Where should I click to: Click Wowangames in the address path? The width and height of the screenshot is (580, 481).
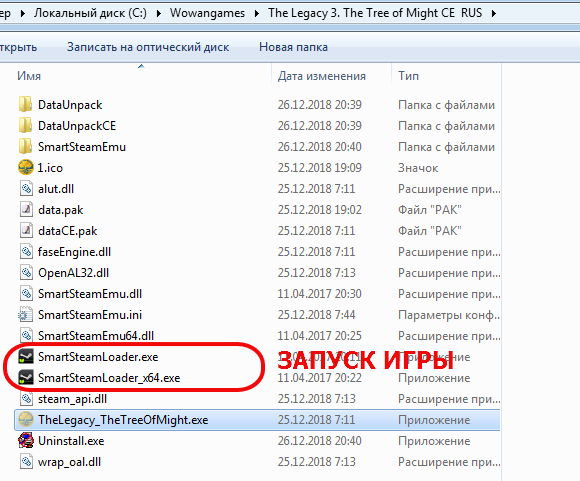[x=207, y=13]
